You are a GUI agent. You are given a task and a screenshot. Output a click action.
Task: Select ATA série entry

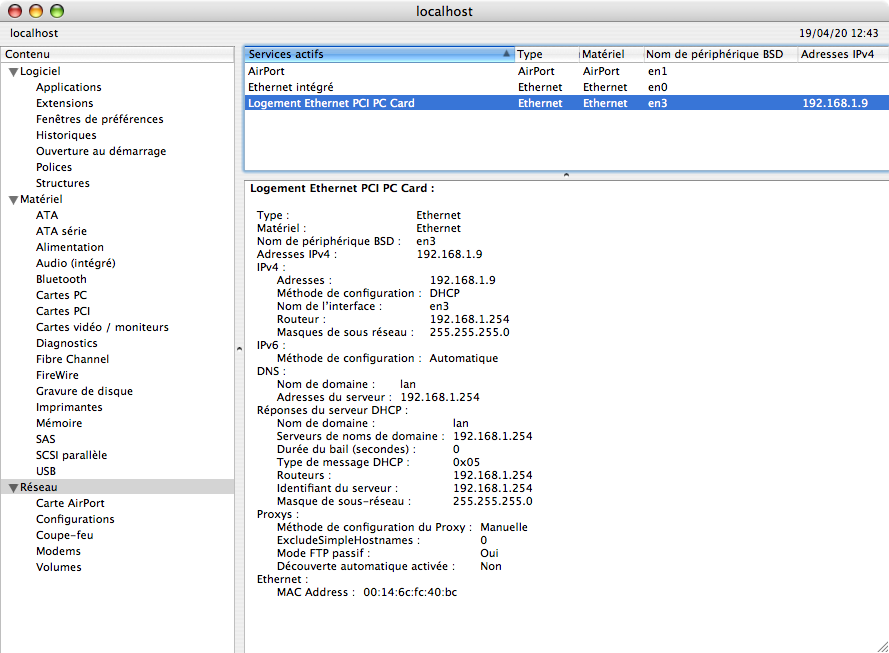click(61, 231)
